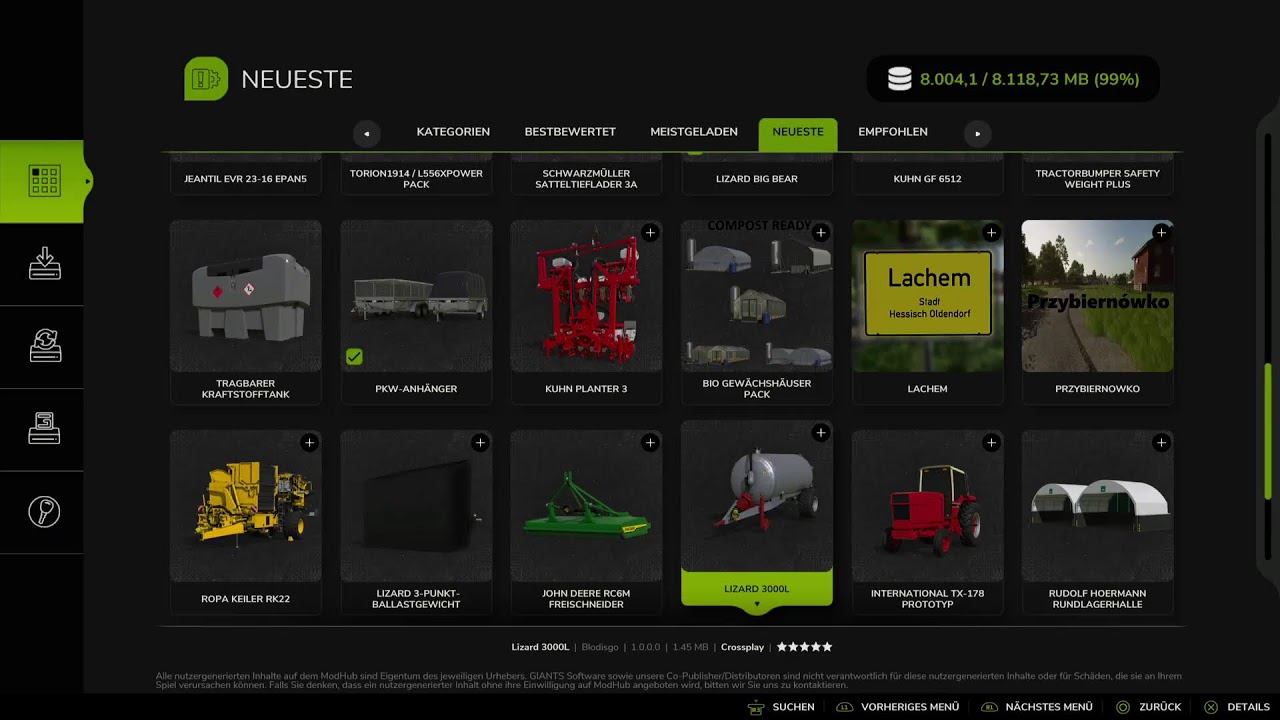This screenshot has width=1280, height=720.
Task: Click the Jeantil EVR 23-16 EPAN5 label
Action: click(x=246, y=179)
